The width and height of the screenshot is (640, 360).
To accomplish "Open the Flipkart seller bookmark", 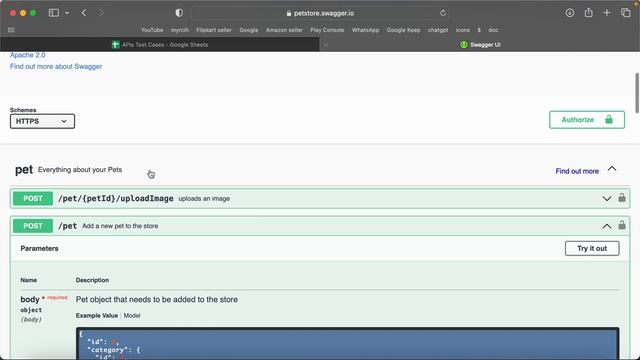I will [213, 30].
